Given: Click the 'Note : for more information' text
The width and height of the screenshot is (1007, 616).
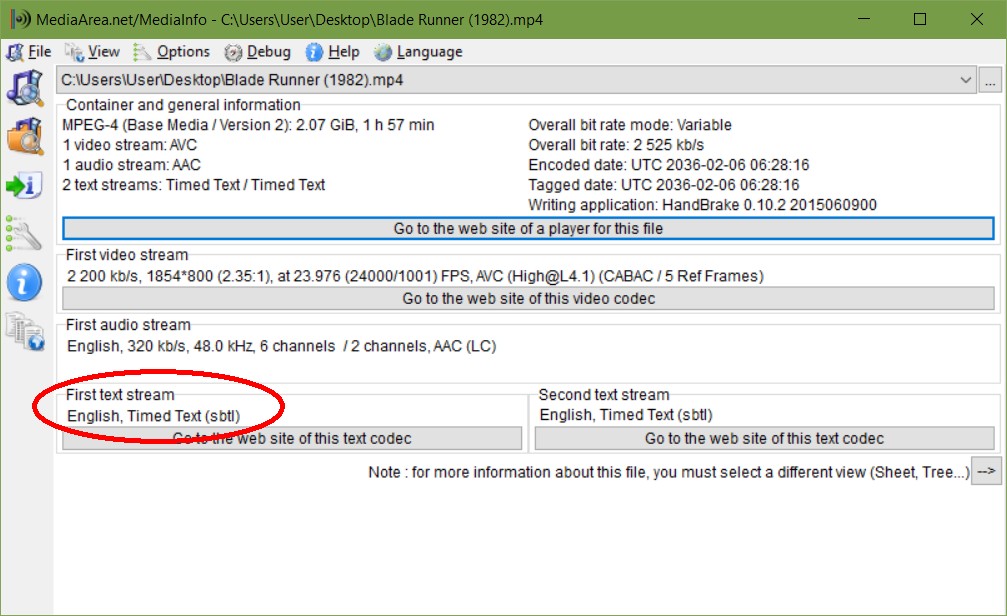Looking at the screenshot, I should click(669, 472).
